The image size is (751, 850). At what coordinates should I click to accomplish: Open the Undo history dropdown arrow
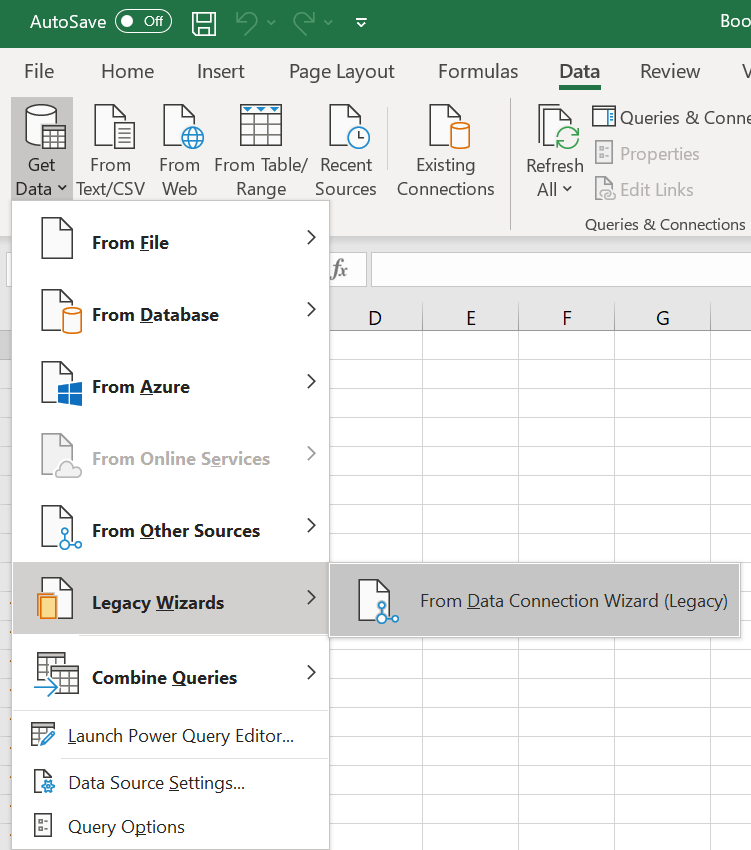click(x=271, y=23)
